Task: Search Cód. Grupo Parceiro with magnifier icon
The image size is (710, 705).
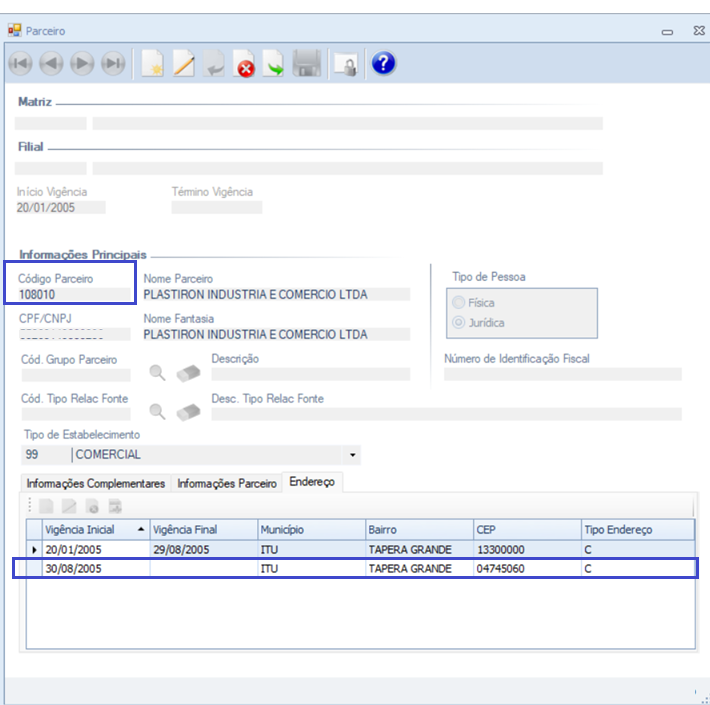Action: click(x=158, y=374)
